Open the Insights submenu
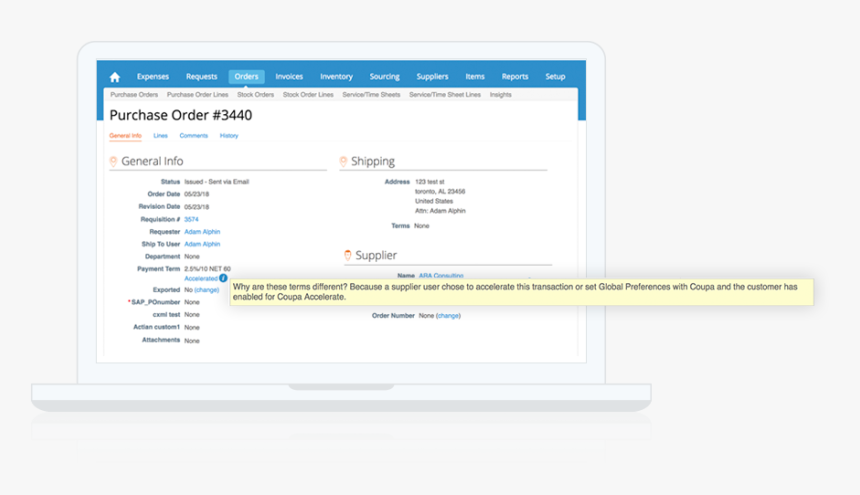860x495 pixels. [x=501, y=95]
